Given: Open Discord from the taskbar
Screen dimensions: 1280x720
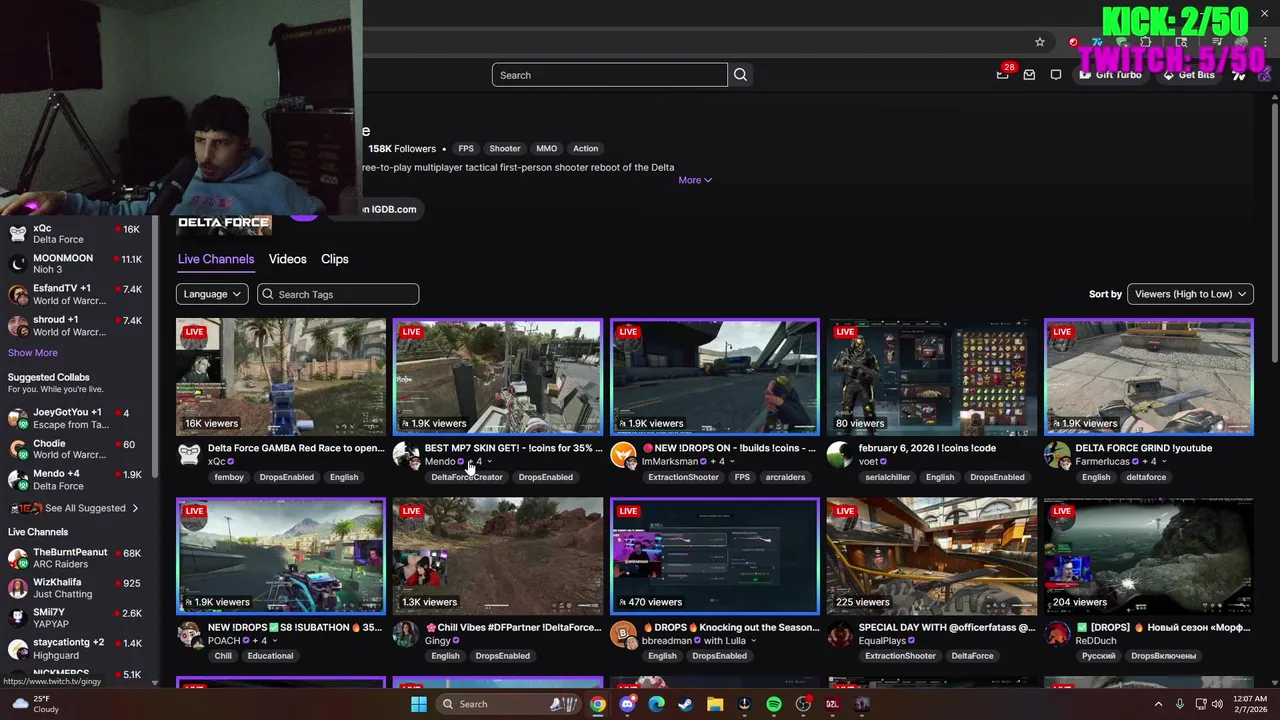Looking at the screenshot, I should pos(627,704).
